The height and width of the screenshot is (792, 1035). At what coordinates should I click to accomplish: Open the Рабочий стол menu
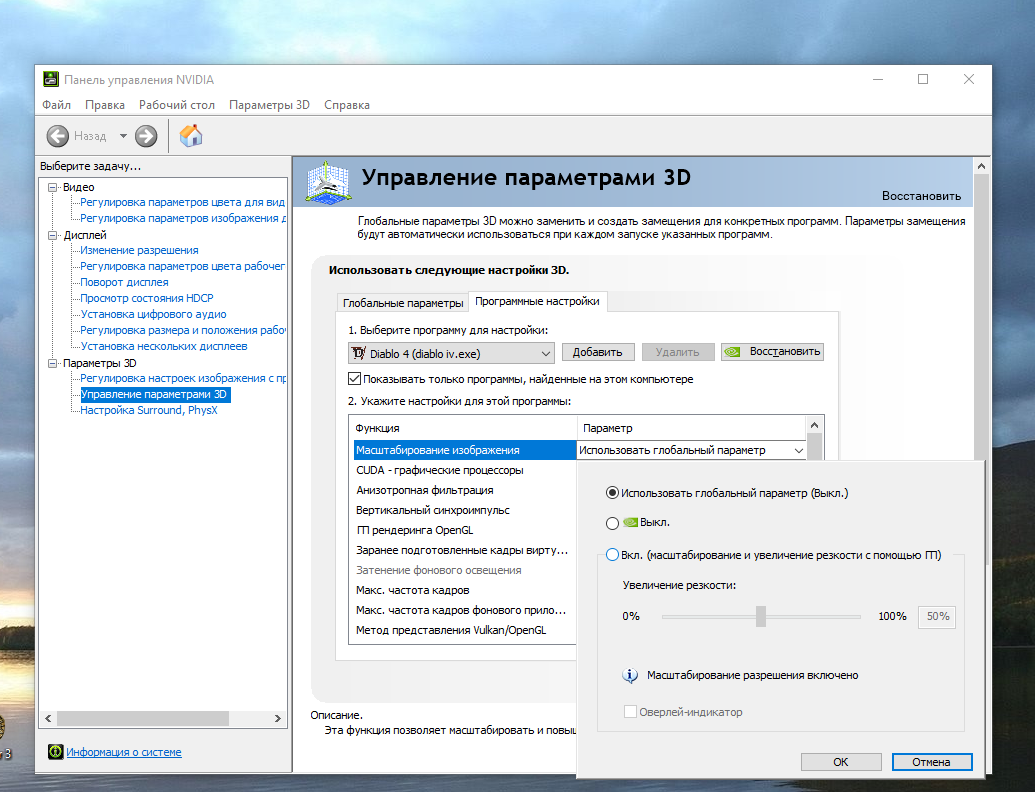(176, 105)
